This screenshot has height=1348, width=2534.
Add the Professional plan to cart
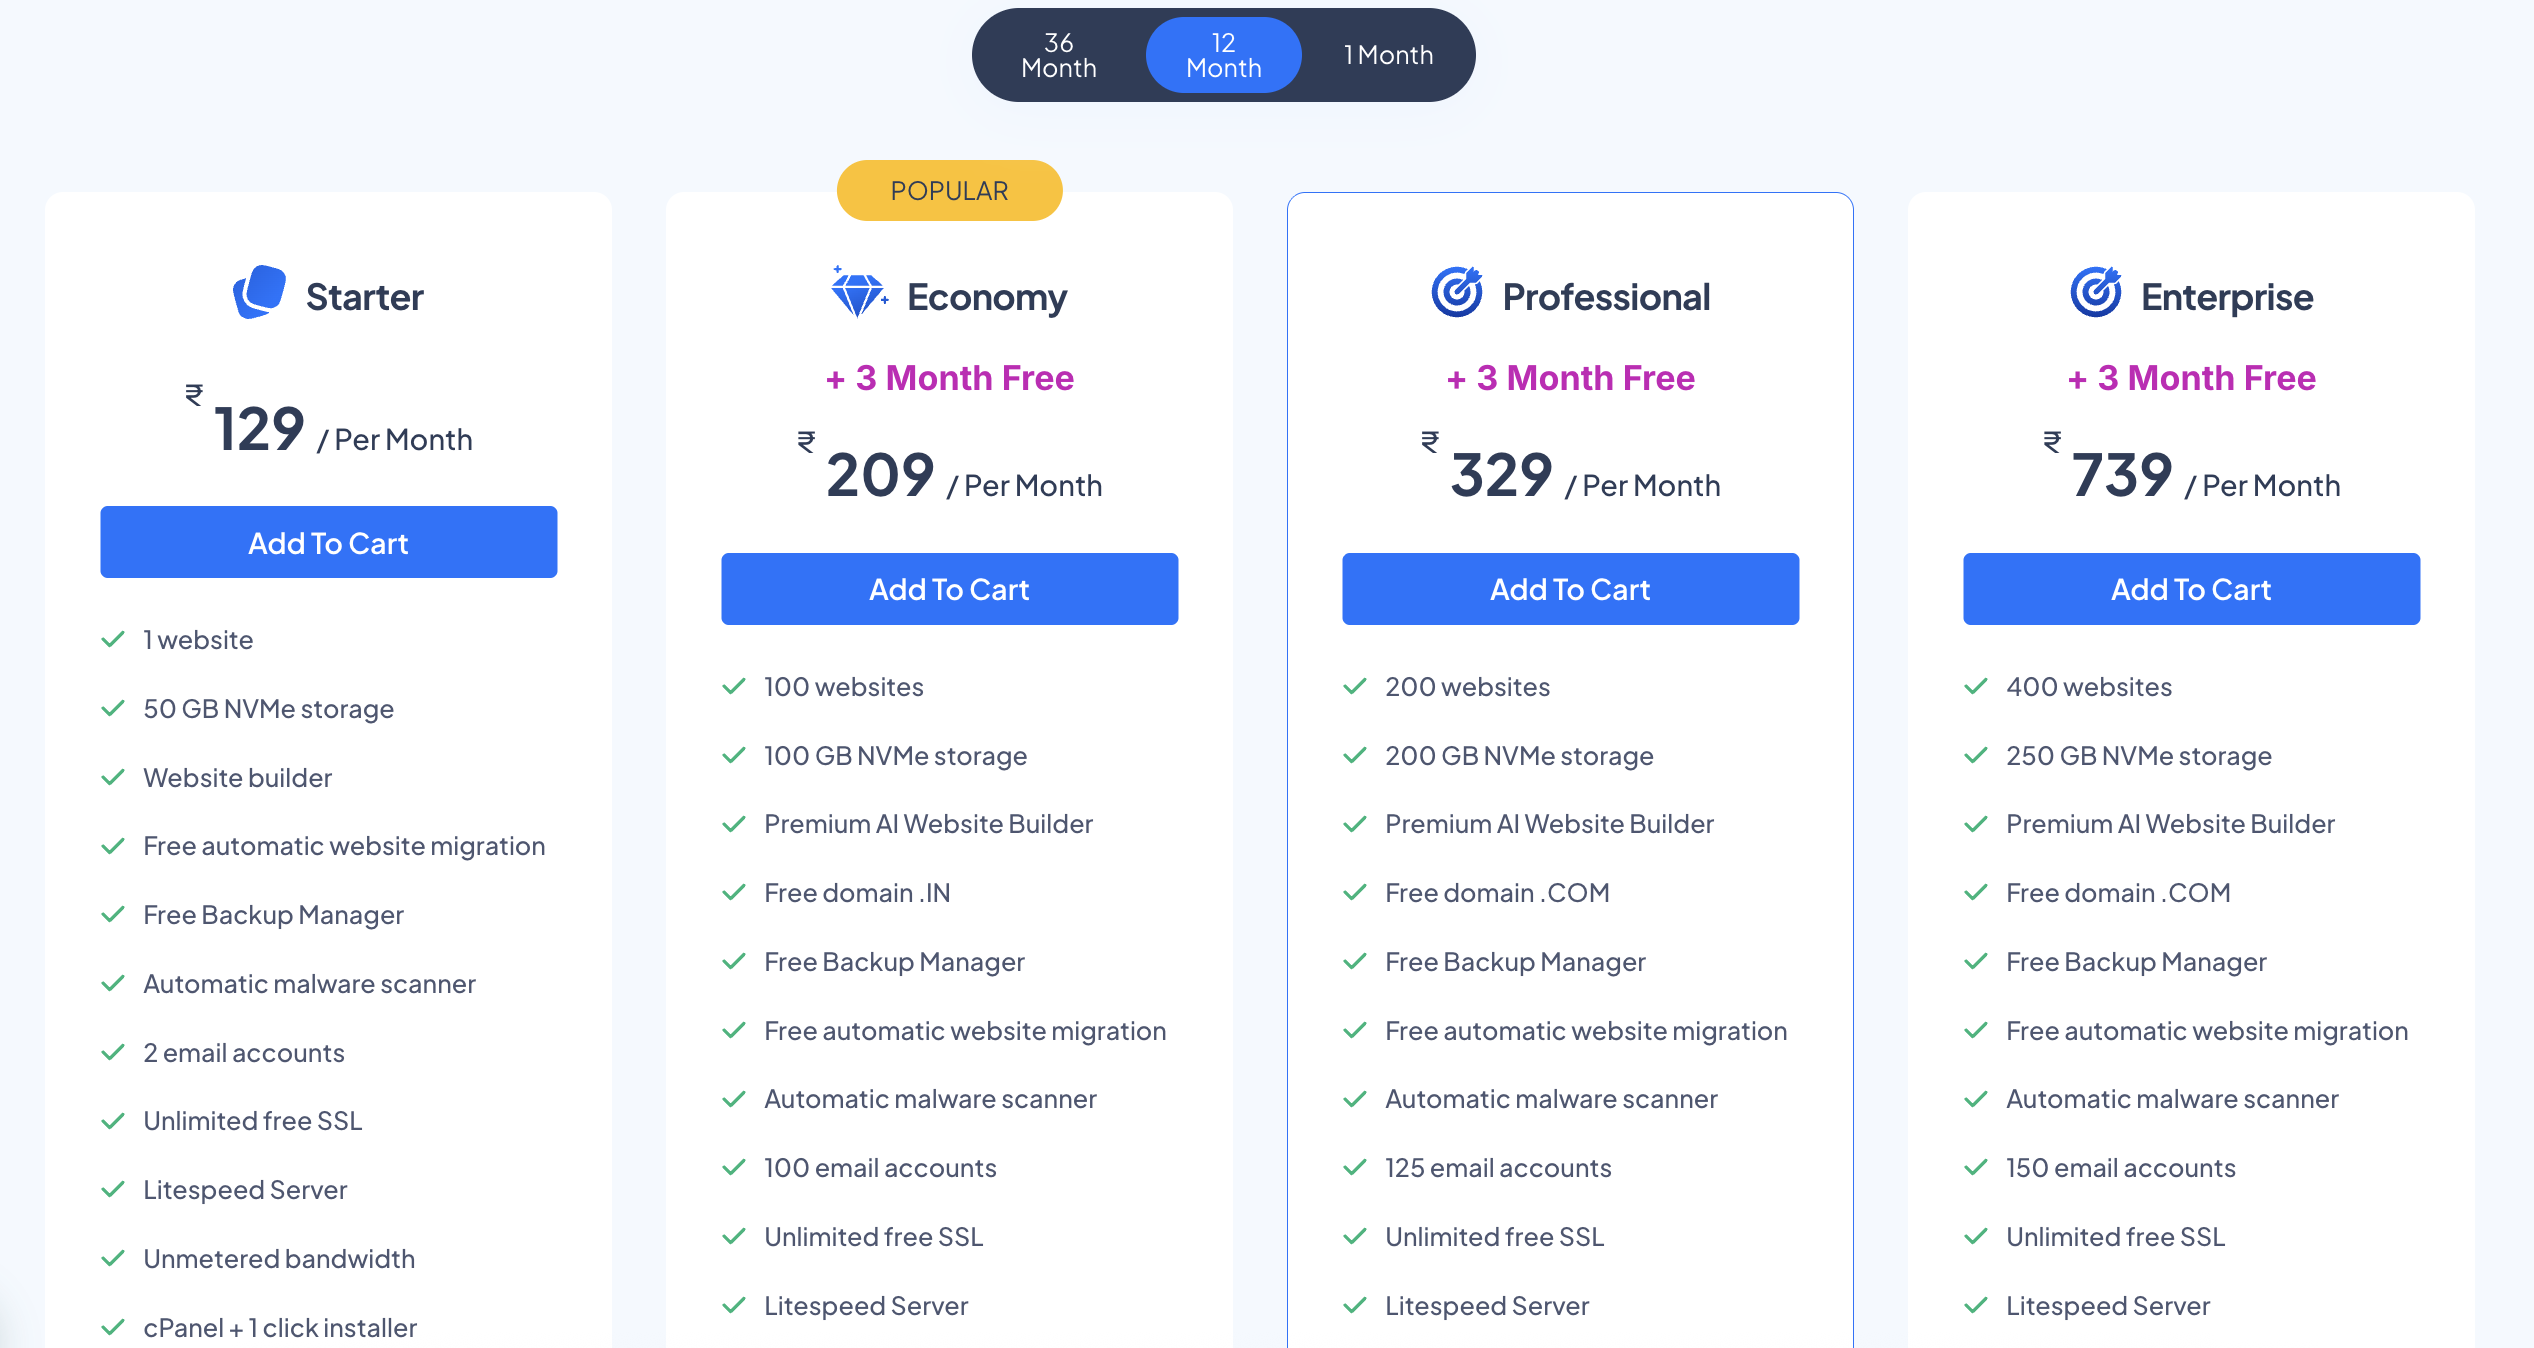coord(1570,589)
